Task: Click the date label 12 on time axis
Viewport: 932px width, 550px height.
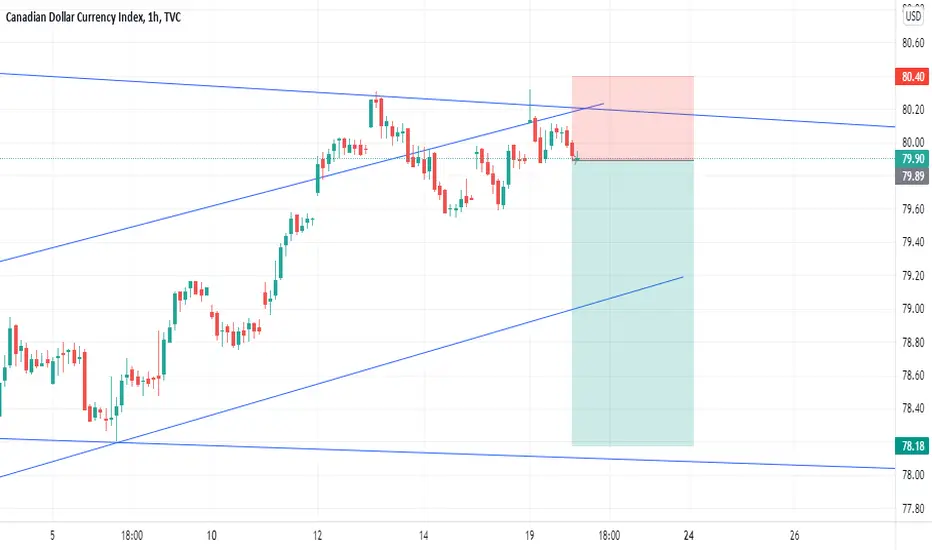Action: 317,536
